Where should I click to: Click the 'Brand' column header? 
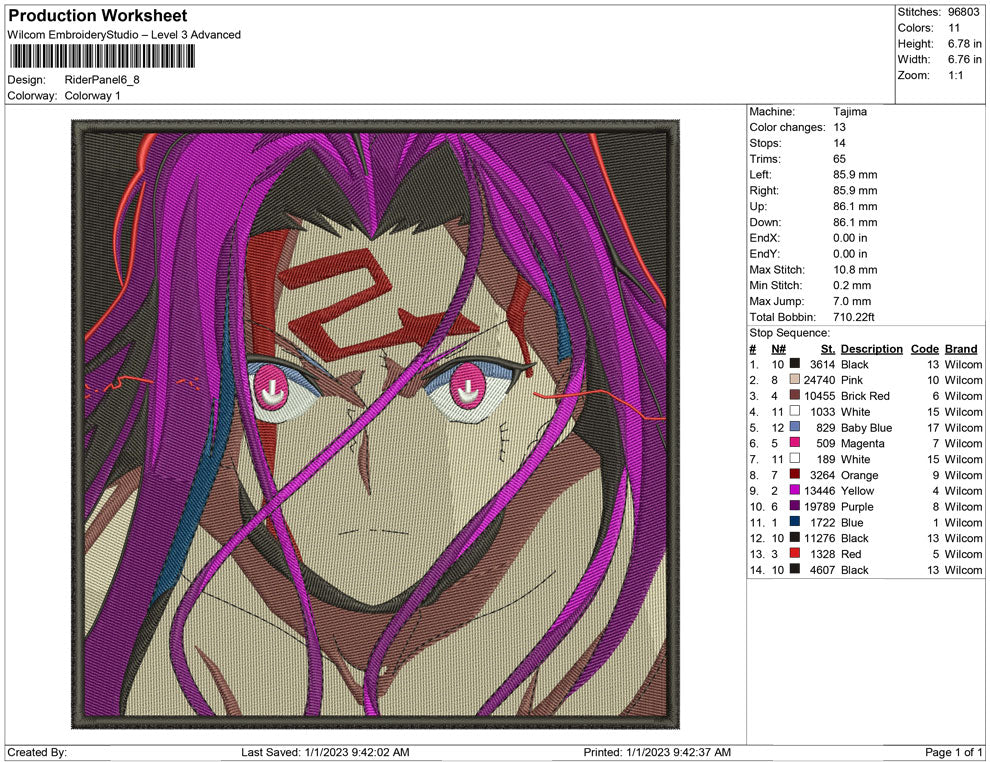click(961, 349)
